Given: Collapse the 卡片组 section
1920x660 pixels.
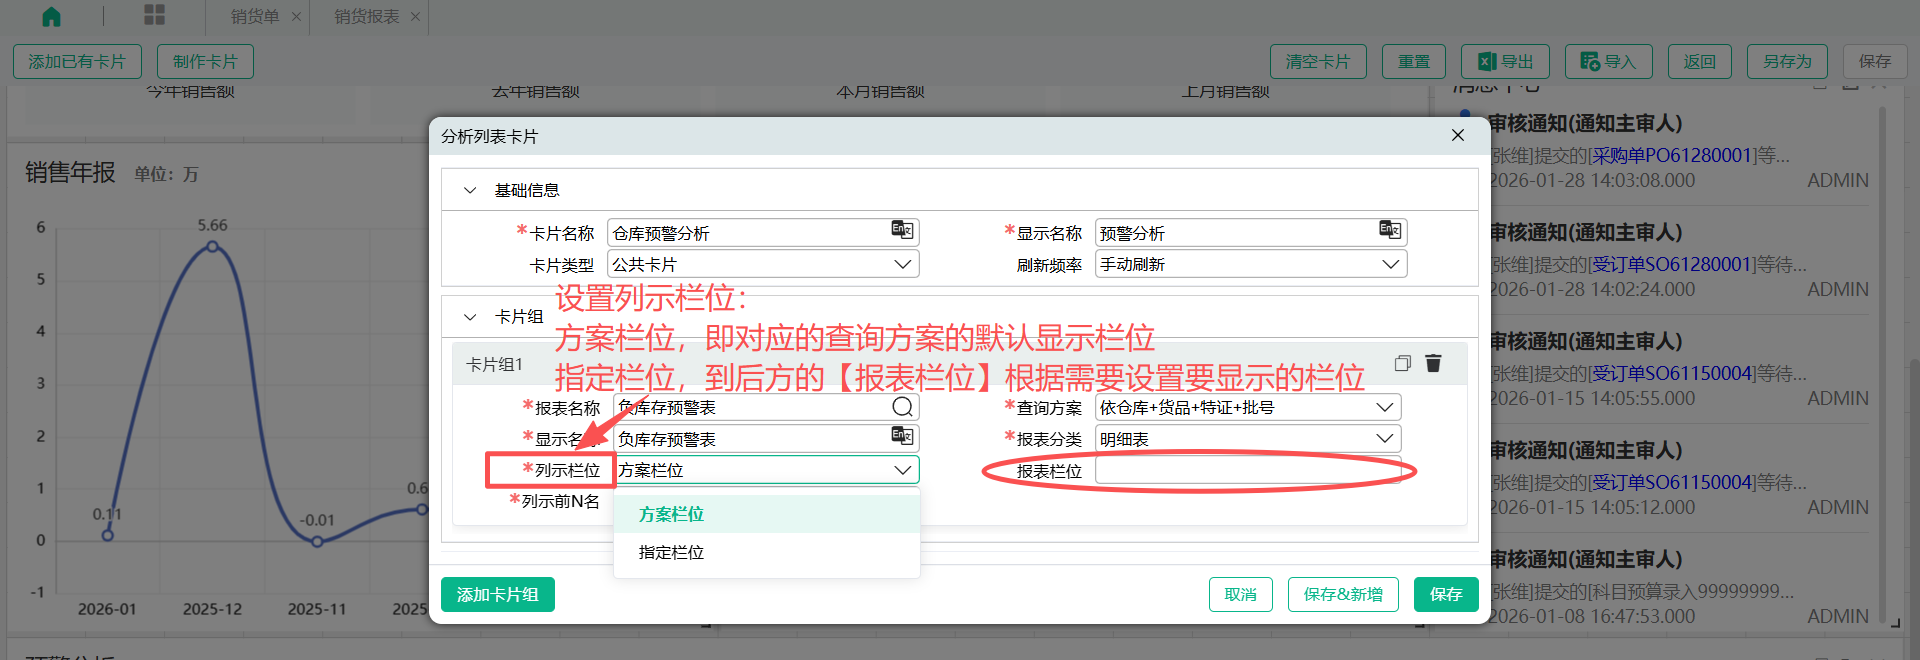Looking at the screenshot, I should coord(470,317).
